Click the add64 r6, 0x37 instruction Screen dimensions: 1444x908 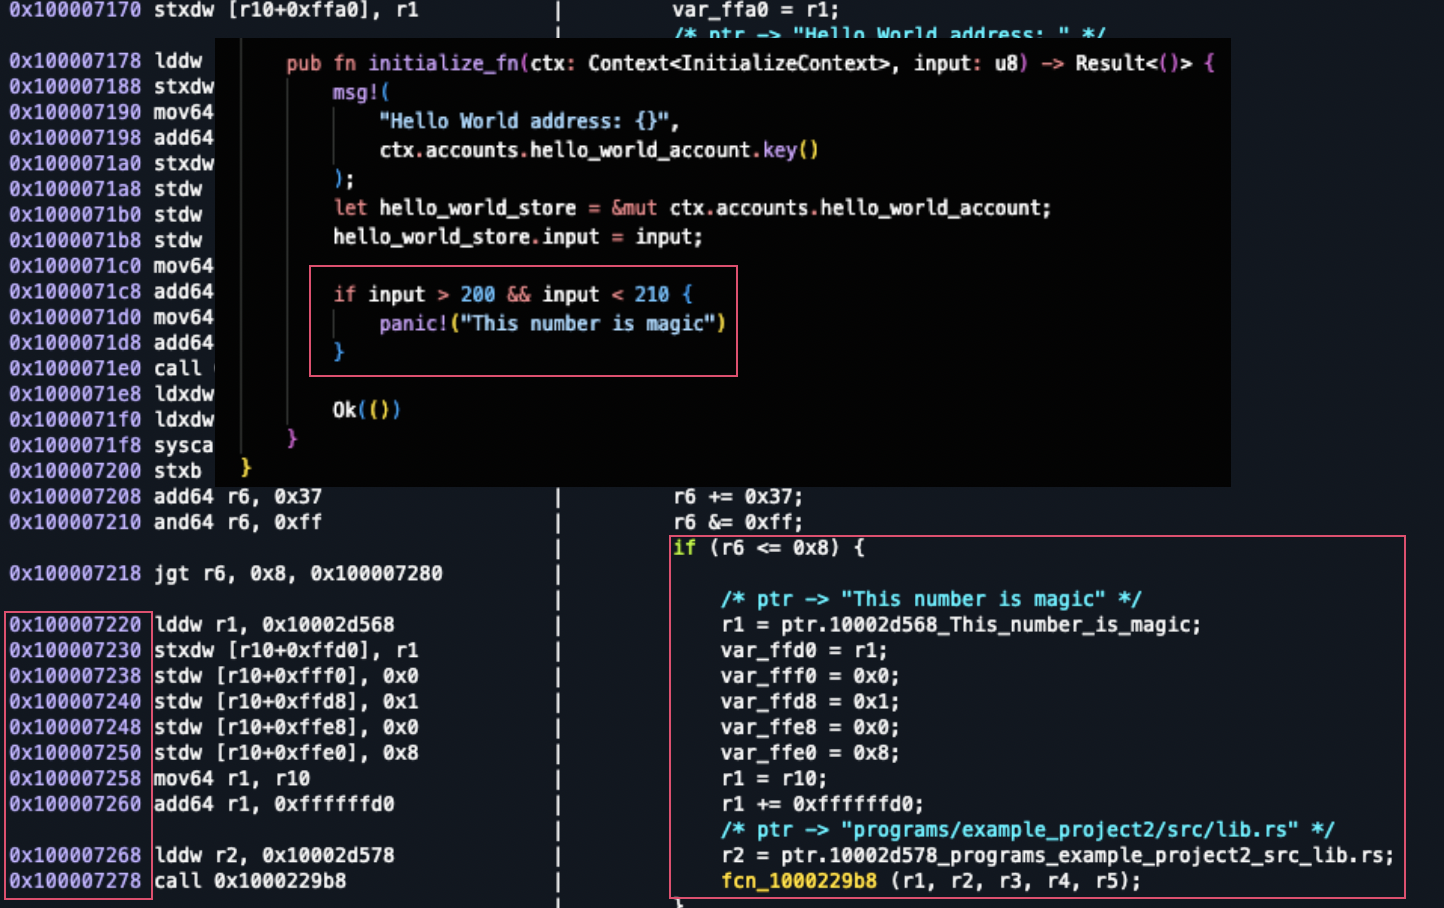click(237, 497)
